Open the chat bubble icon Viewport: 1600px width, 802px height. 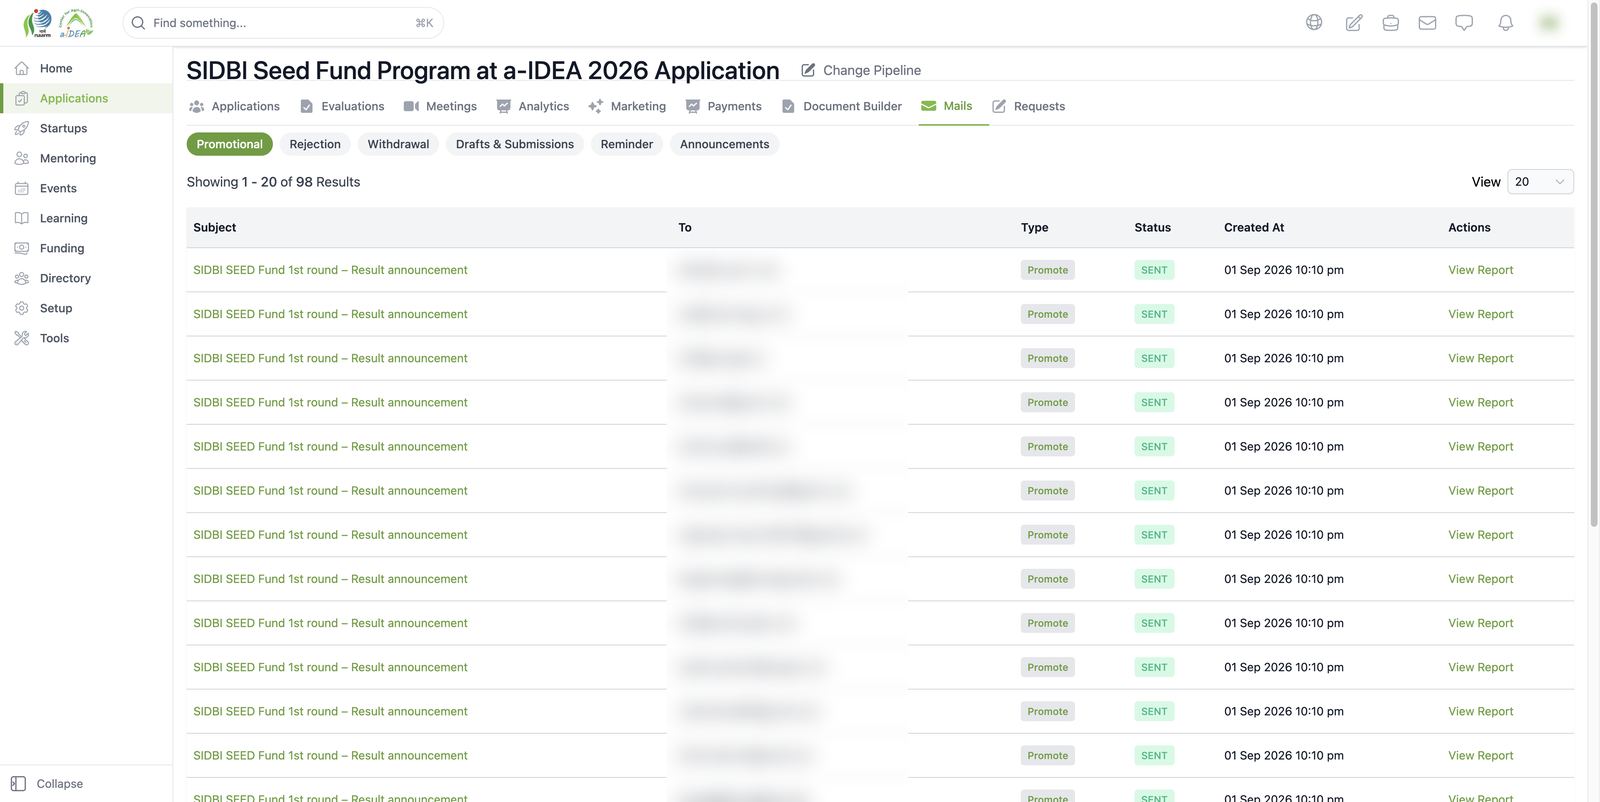[1464, 22]
